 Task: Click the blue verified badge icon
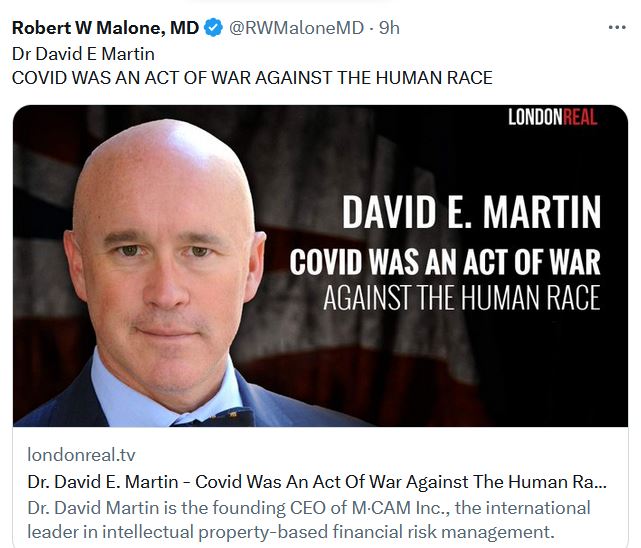click(213, 28)
